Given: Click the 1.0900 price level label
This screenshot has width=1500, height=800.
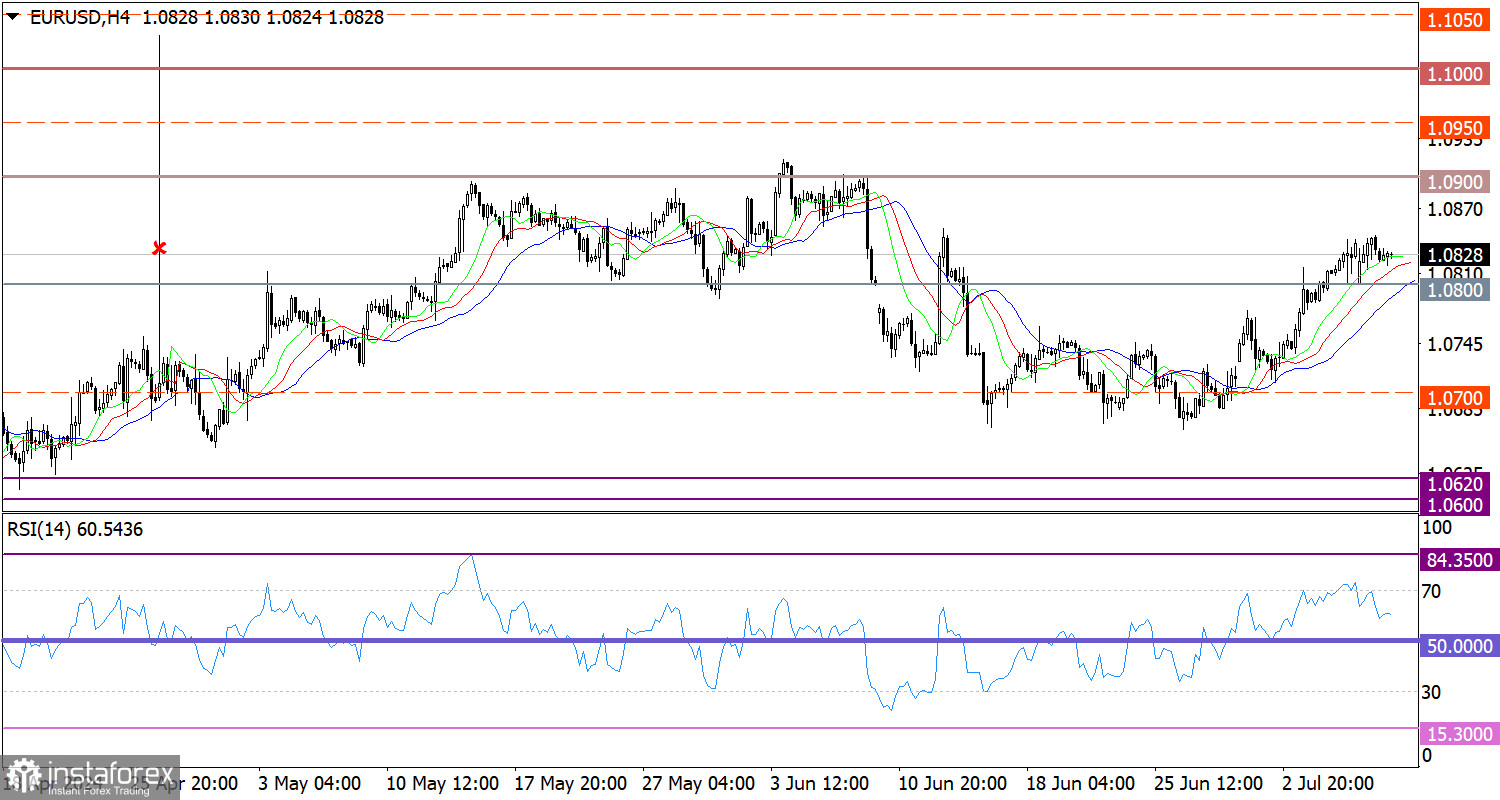Looking at the screenshot, I should (x=1456, y=182).
